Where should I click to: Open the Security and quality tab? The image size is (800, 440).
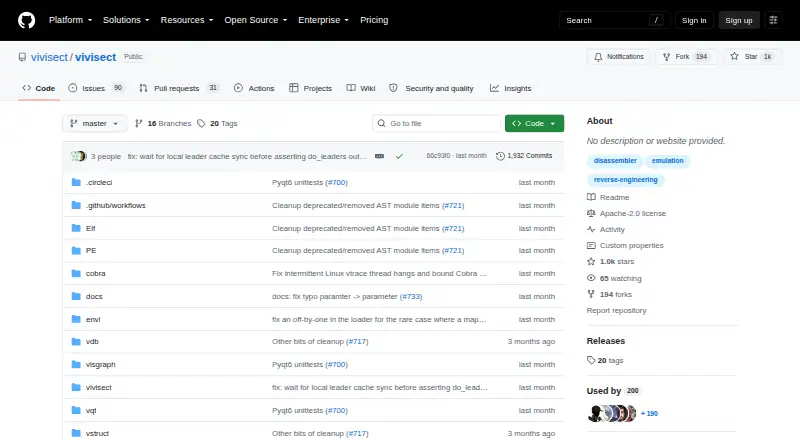[x=431, y=88]
